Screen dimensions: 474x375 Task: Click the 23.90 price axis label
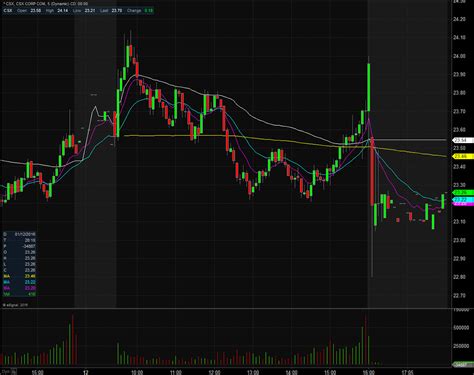tap(459, 74)
